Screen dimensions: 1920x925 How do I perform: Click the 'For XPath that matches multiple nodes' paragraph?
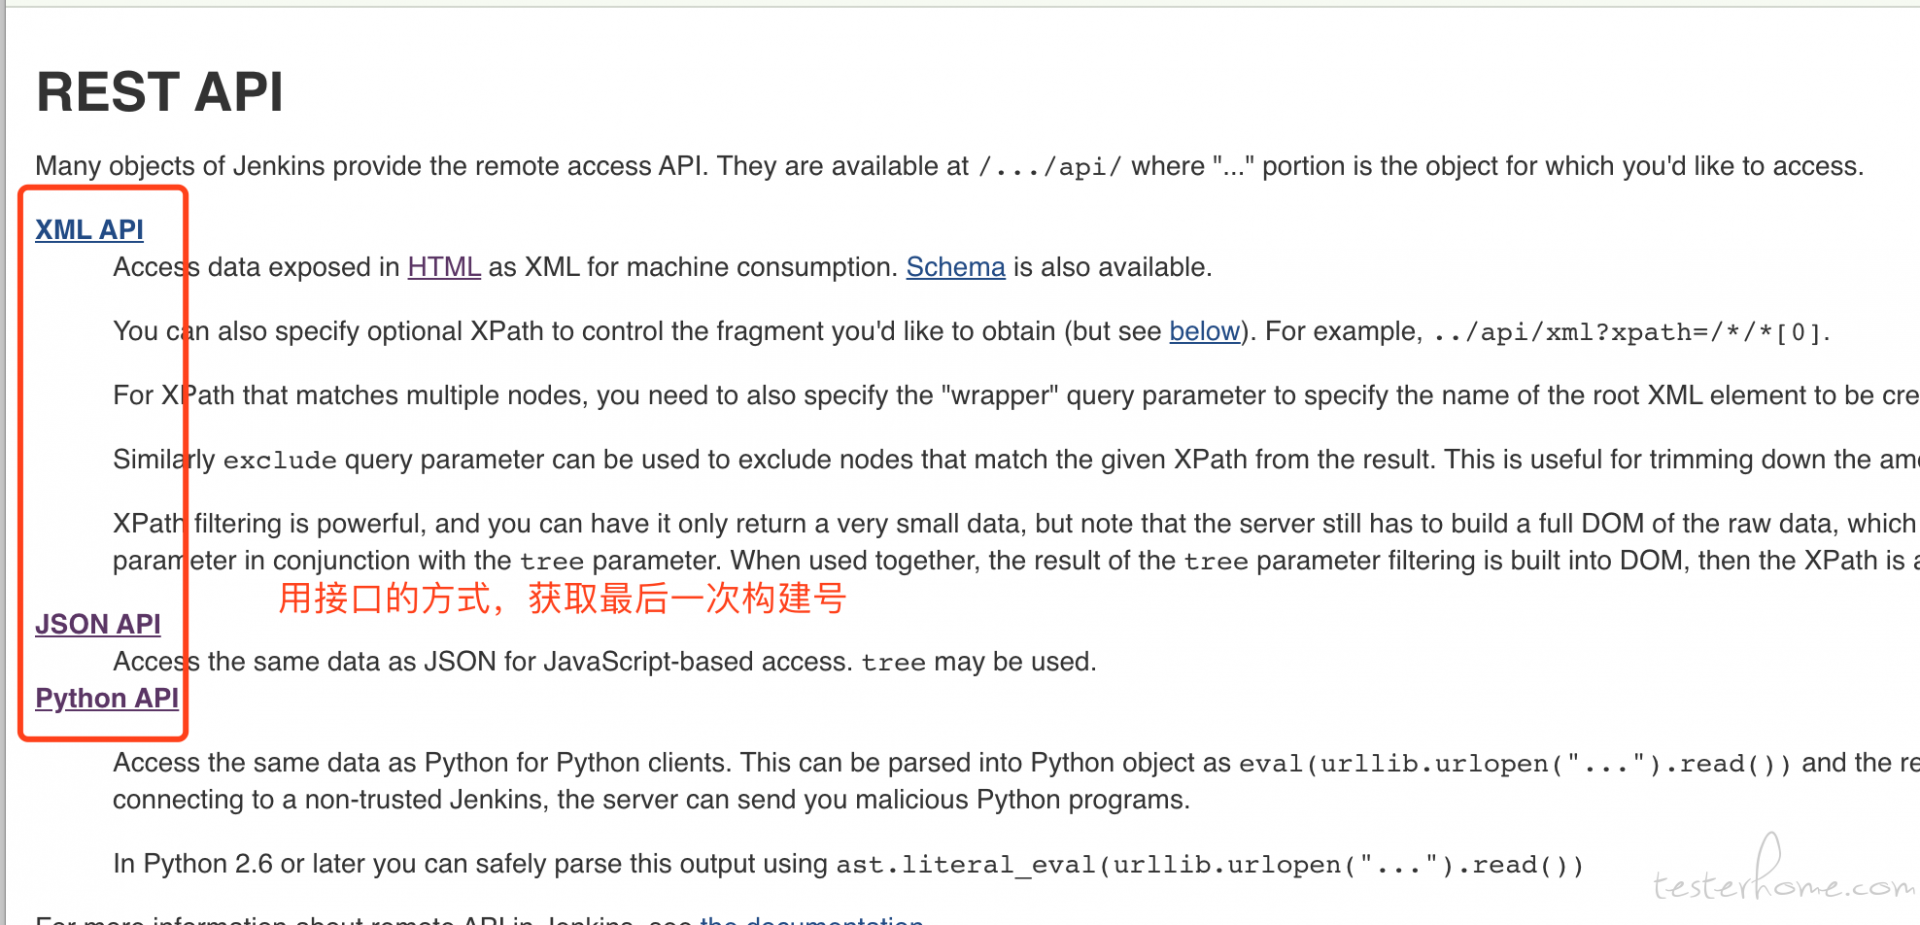[1016, 395]
